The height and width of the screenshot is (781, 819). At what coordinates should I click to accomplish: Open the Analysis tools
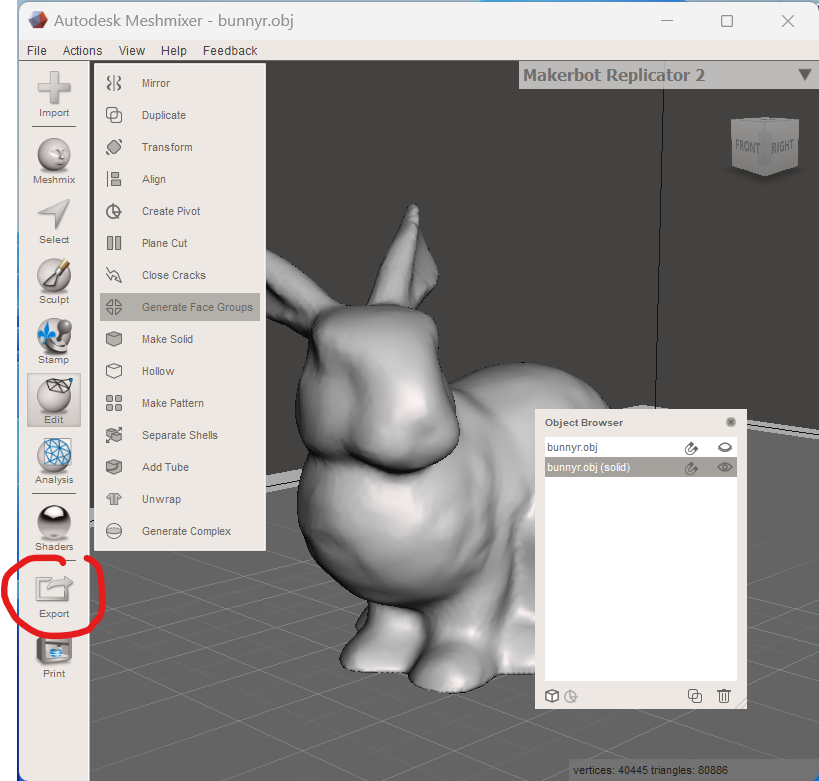coord(54,460)
